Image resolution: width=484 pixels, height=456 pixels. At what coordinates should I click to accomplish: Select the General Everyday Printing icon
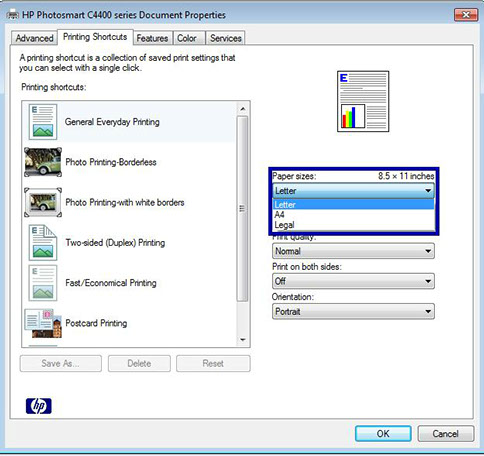point(43,122)
